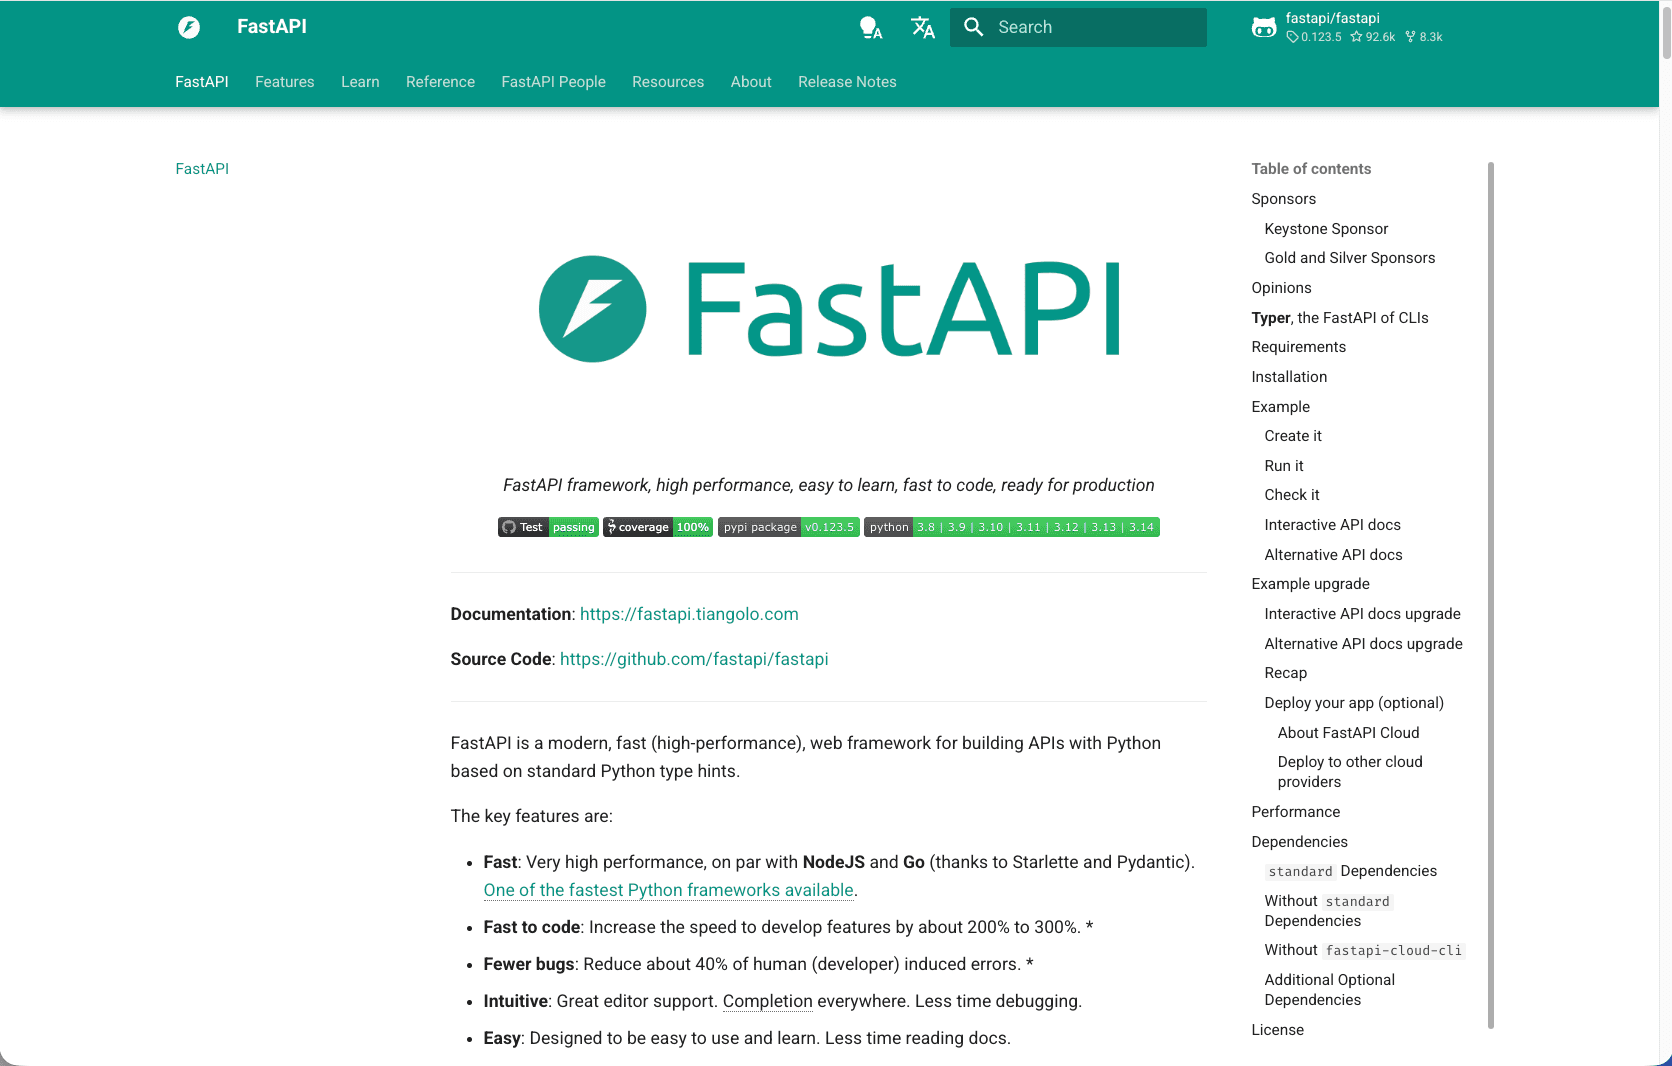Open the language selection menu
1672x1066 pixels.
[x=922, y=27]
